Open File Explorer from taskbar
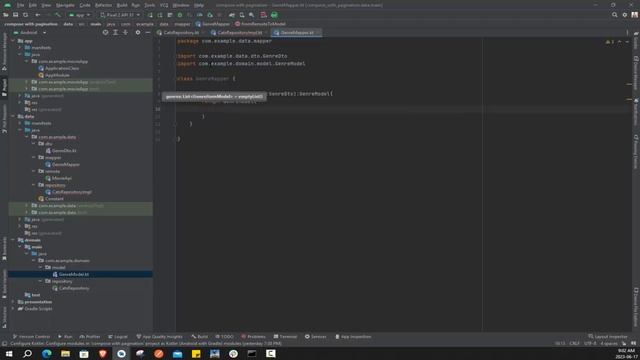 click(65, 353)
